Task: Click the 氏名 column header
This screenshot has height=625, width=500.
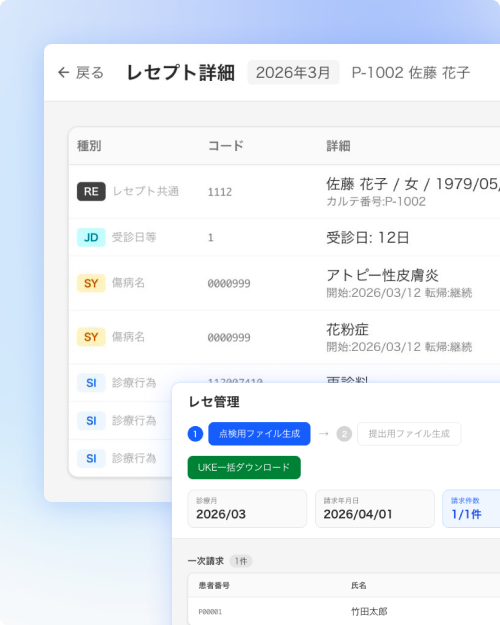Action: (359, 586)
